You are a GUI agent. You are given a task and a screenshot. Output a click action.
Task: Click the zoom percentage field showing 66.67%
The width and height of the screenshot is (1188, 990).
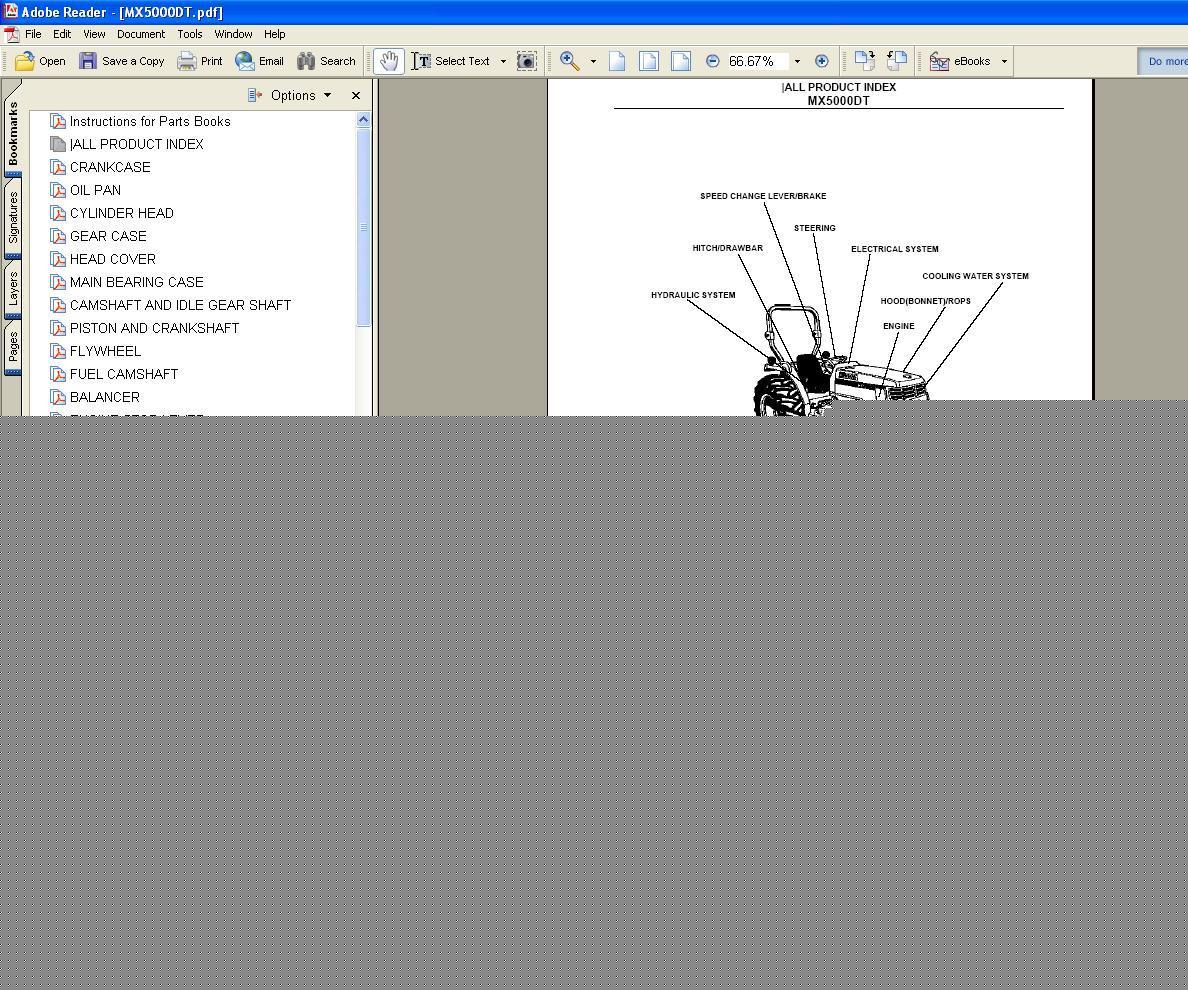(x=758, y=61)
